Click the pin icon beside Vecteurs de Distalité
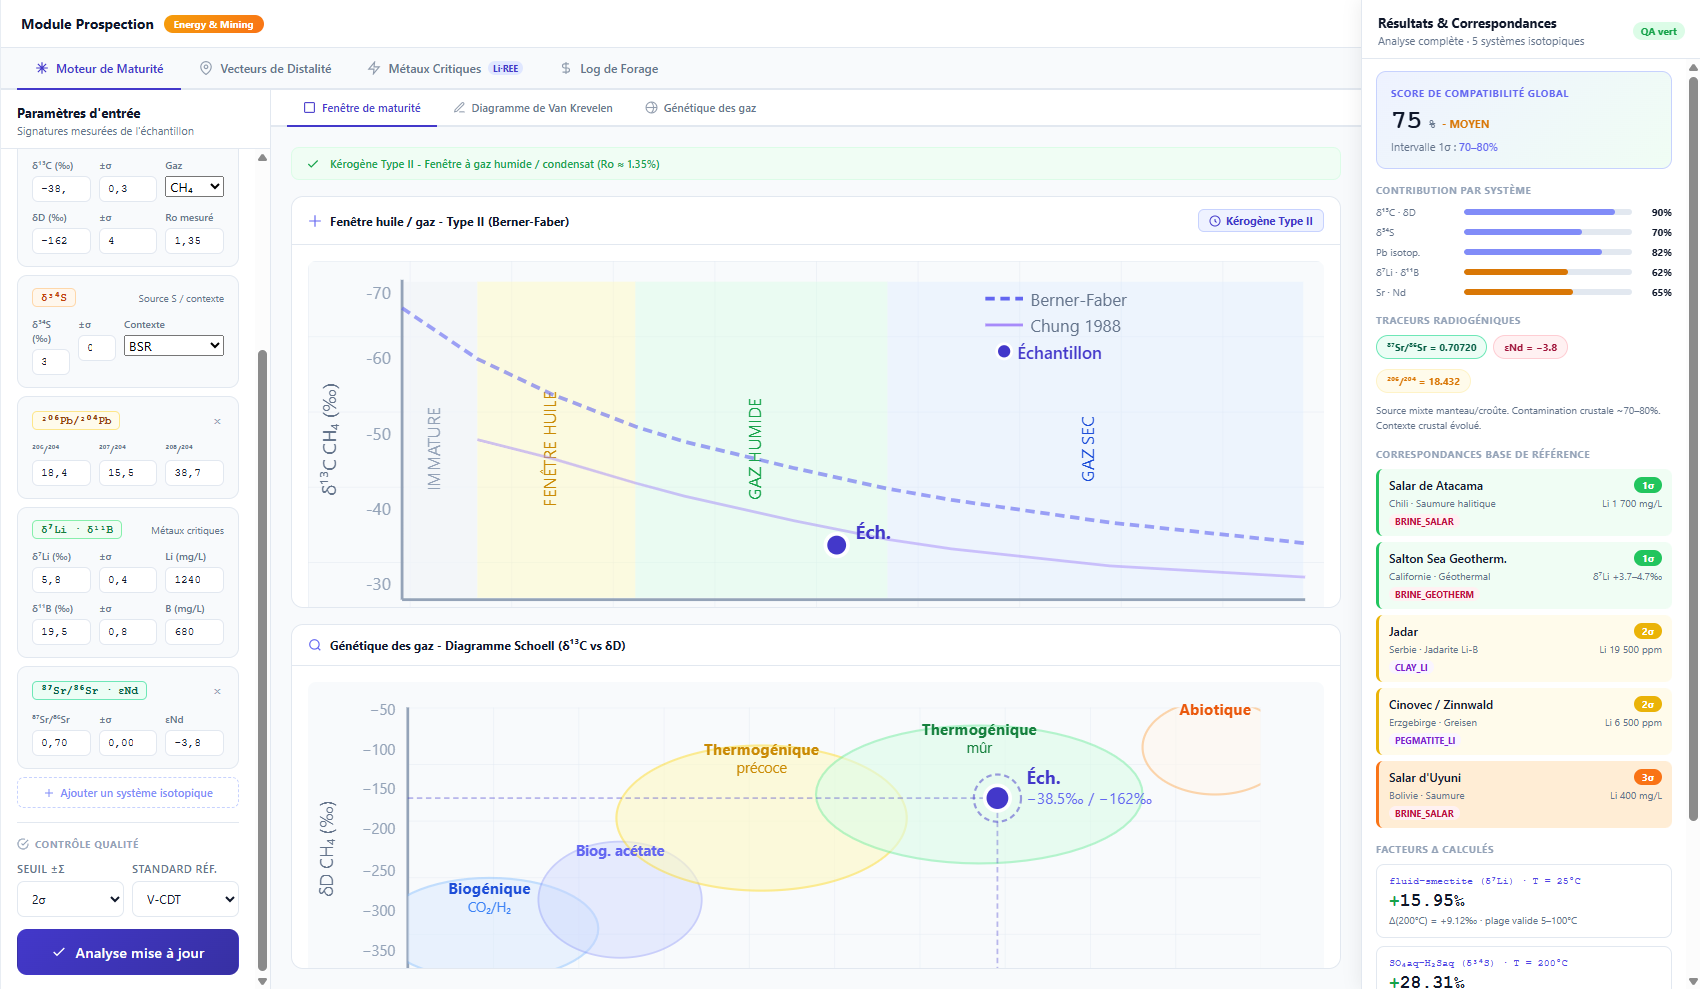The height and width of the screenshot is (989, 1700). pos(205,68)
